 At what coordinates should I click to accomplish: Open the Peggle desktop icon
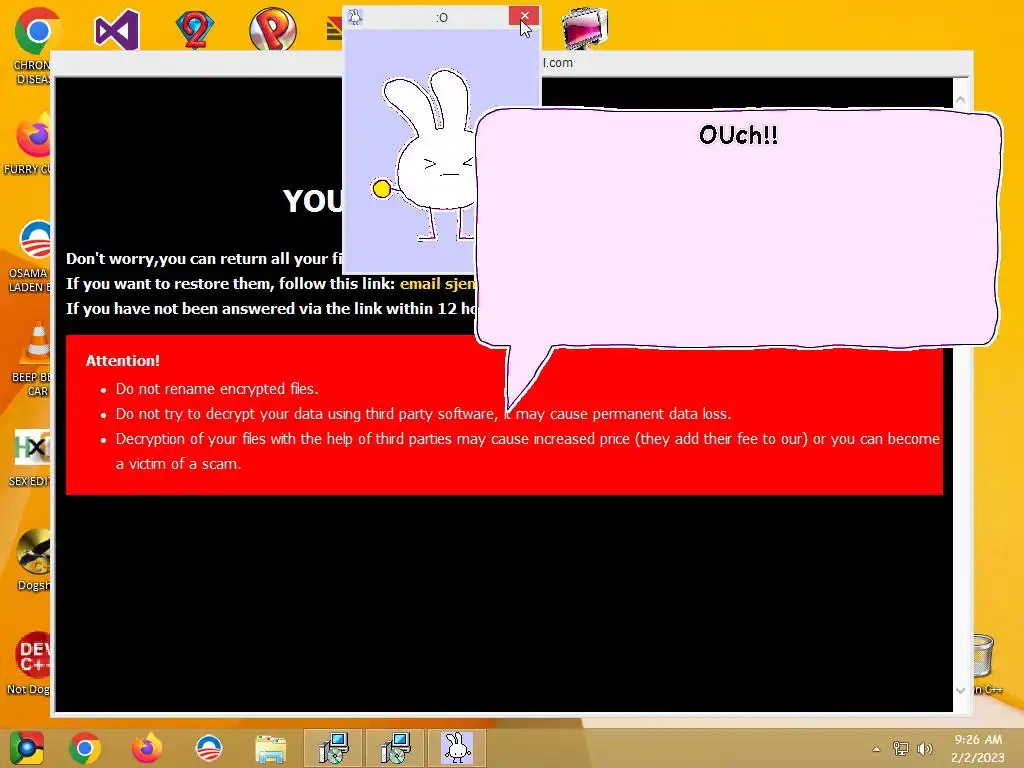tap(273, 29)
